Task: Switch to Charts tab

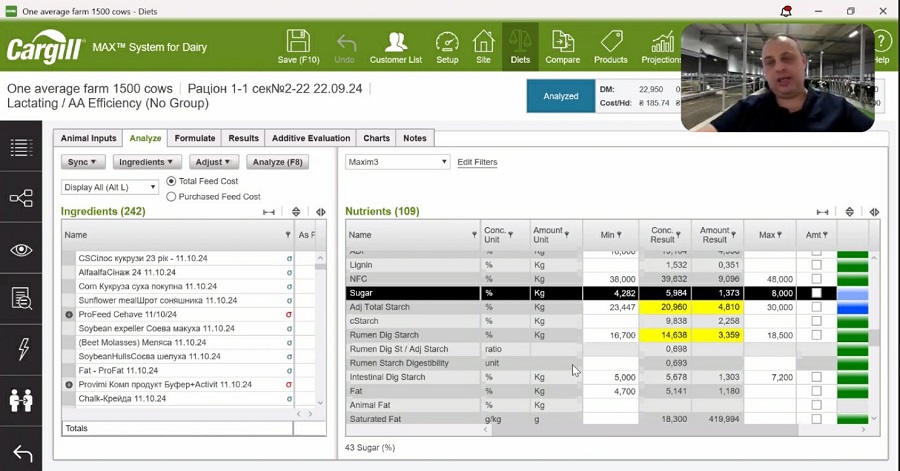Action: tap(377, 138)
